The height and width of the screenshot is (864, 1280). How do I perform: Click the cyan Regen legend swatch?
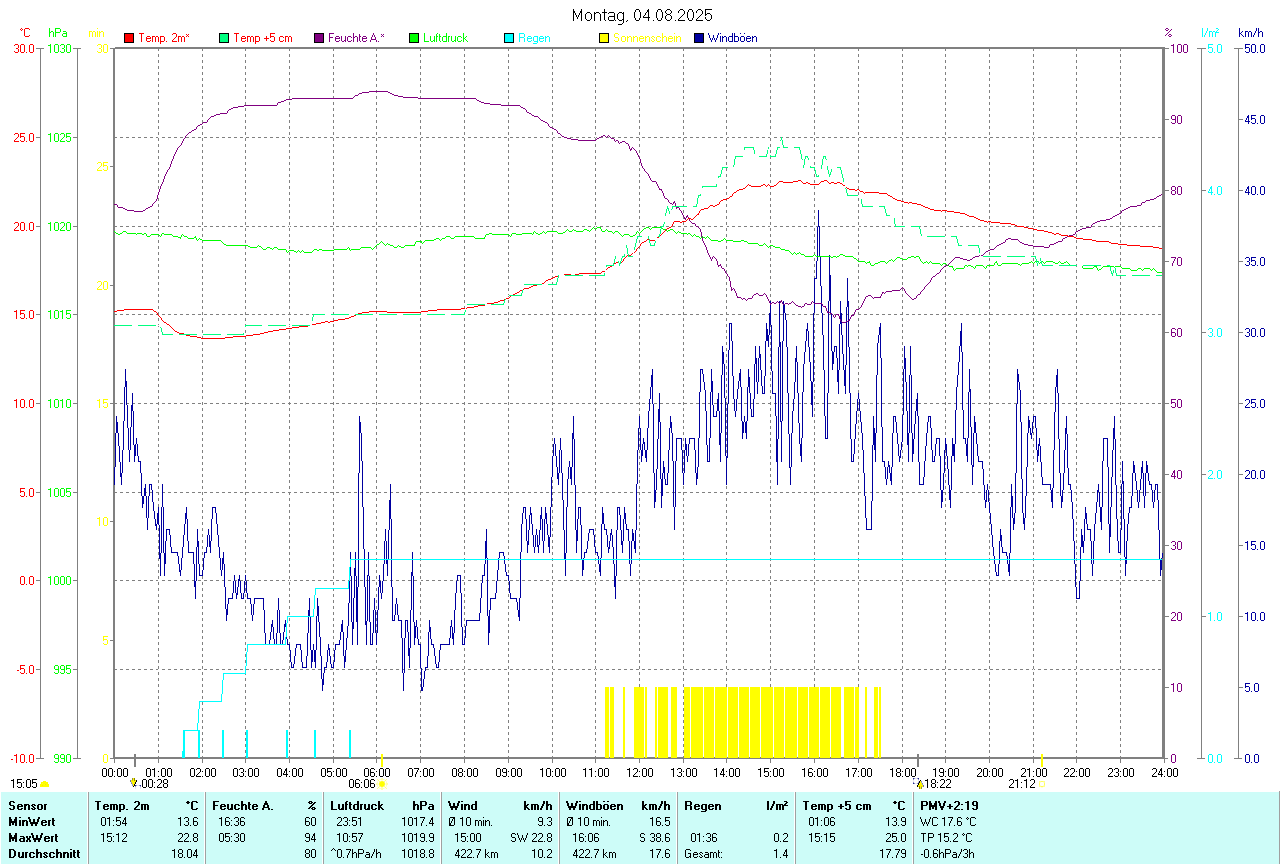[x=509, y=38]
